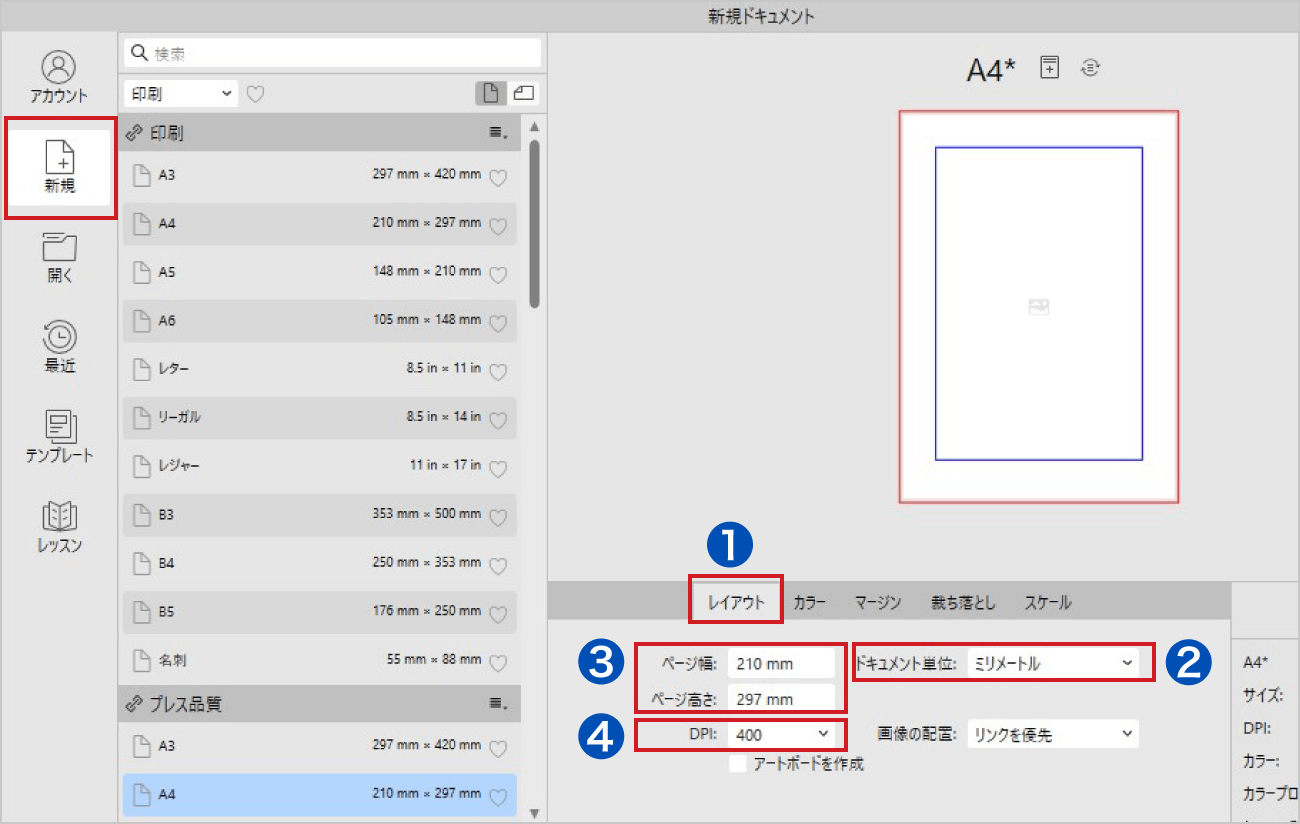Open the 開く folder section

(60, 257)
